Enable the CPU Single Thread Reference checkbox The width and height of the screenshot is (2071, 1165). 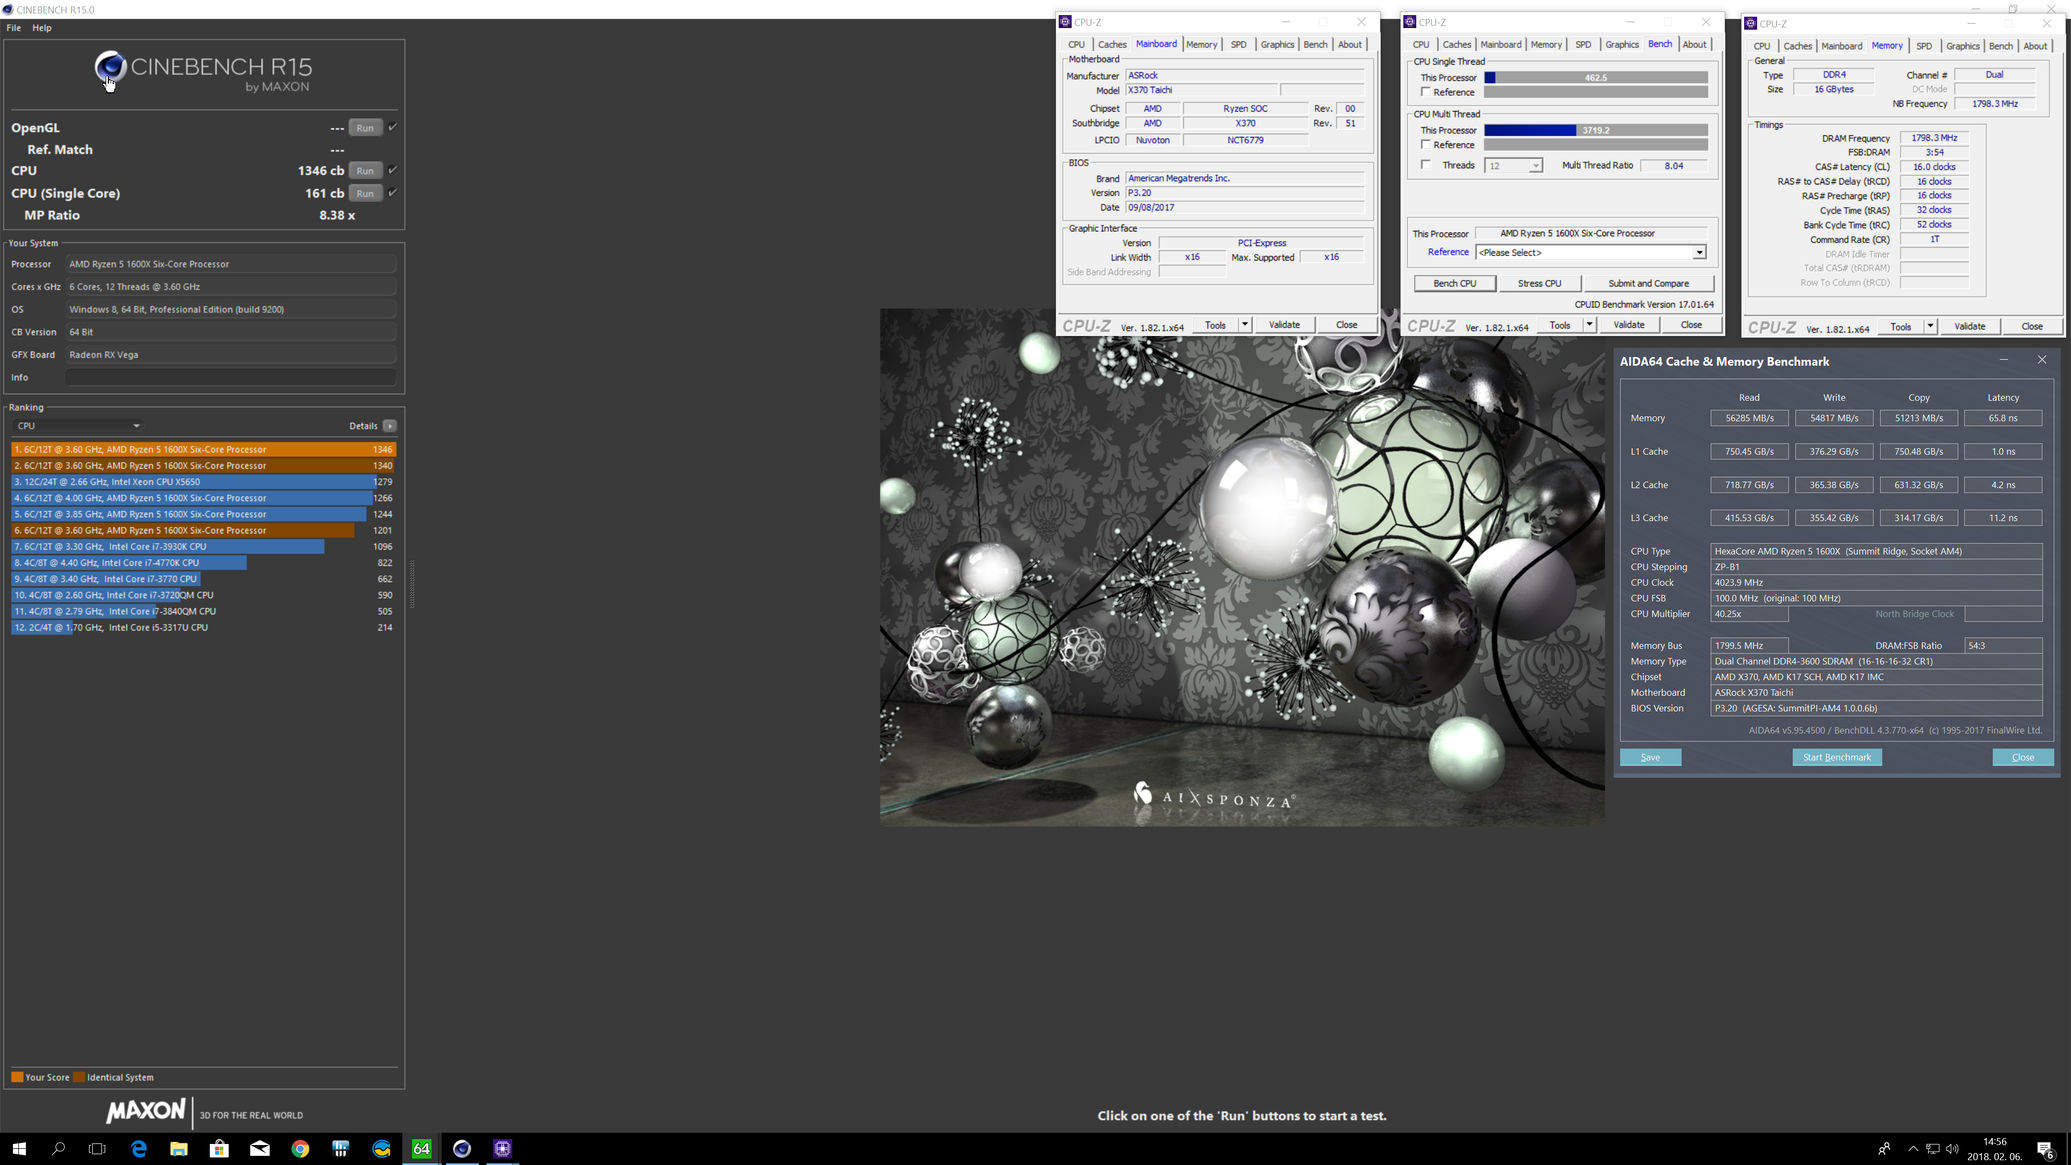coord(1426,92)
